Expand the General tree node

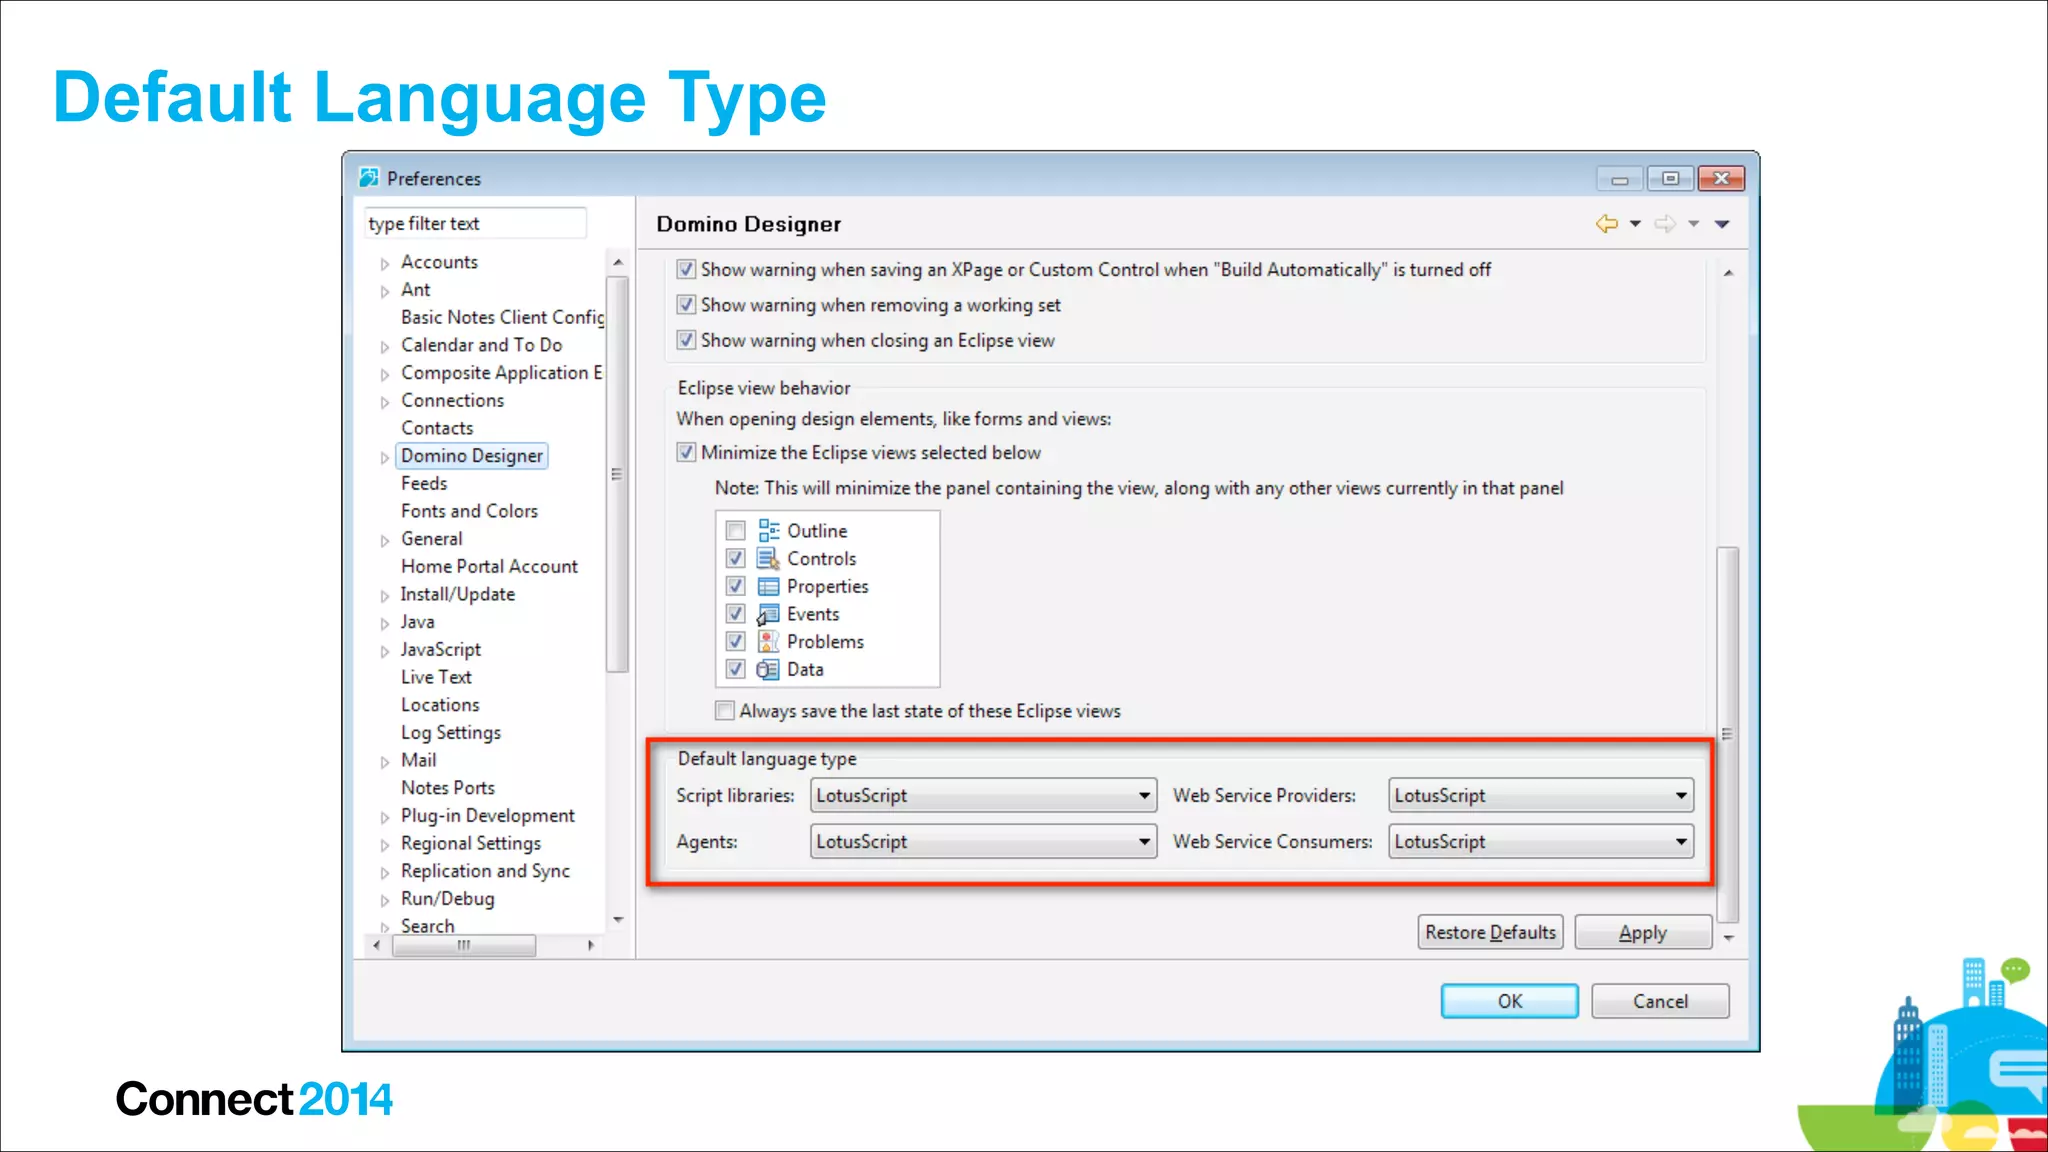(385, 541)
